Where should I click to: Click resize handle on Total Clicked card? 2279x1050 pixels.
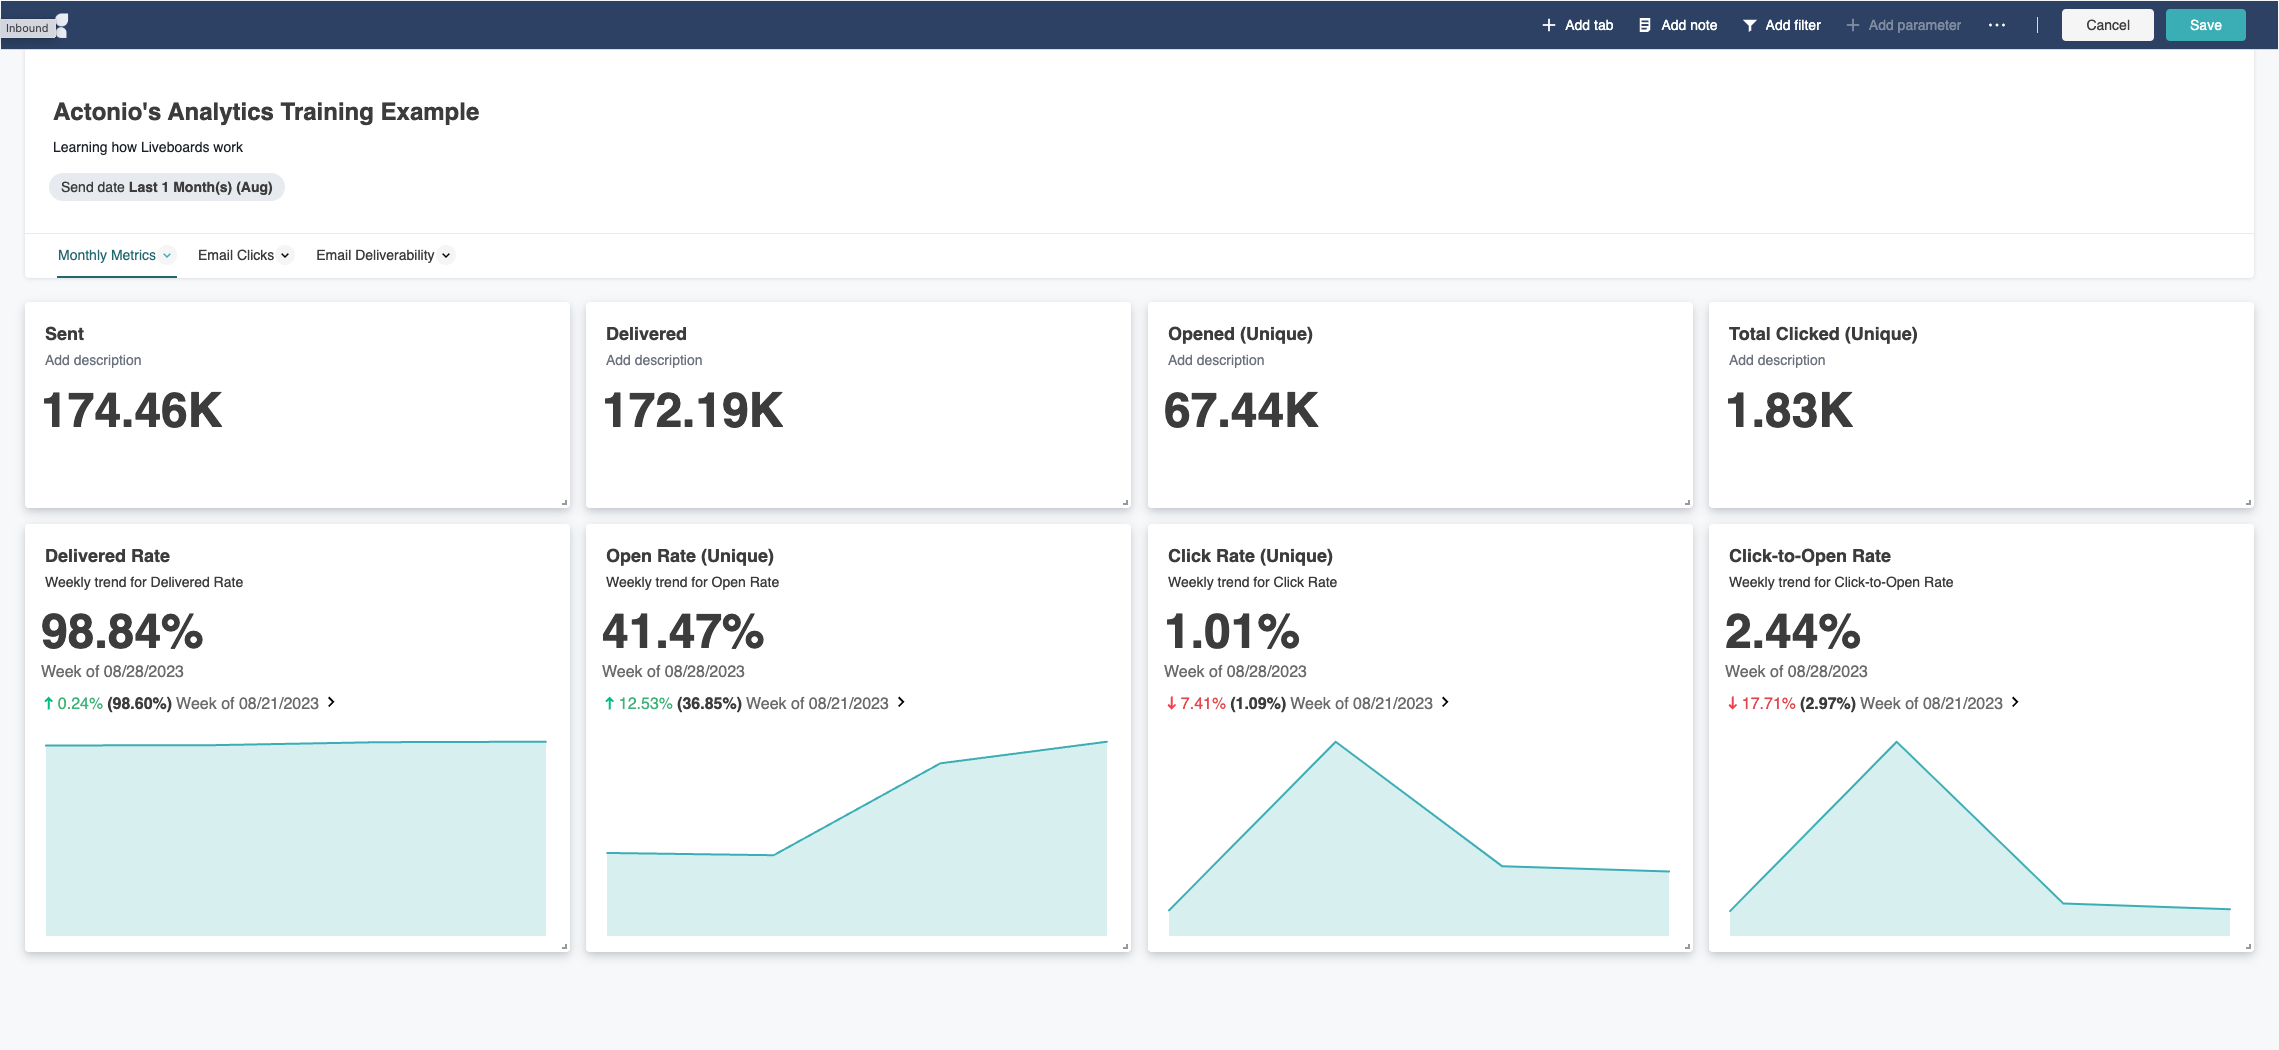(x=2248, y=502)
